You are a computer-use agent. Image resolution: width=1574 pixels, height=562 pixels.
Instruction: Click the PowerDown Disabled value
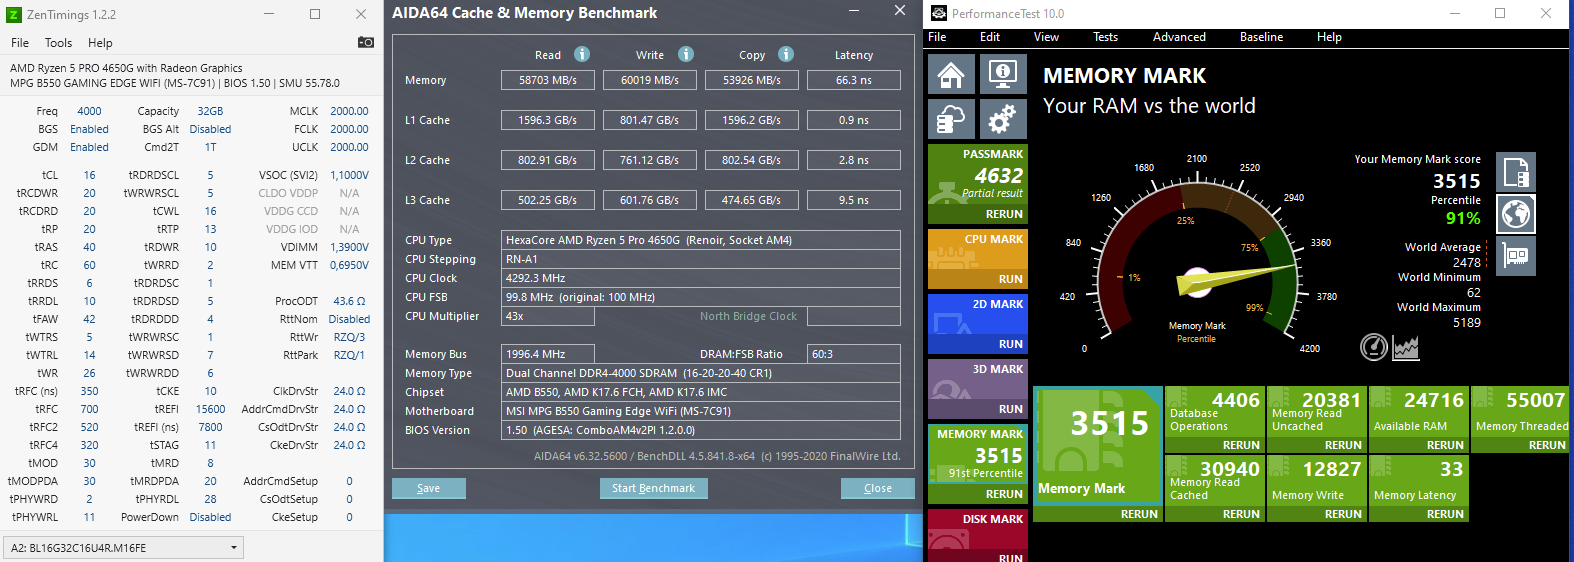click(210, 517)
